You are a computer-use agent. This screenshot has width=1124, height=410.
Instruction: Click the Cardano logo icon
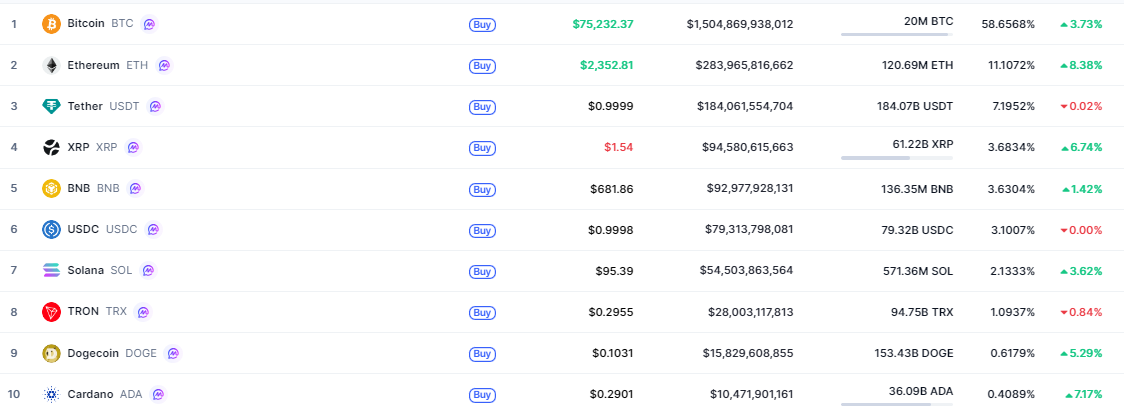[x=51, y=394]
